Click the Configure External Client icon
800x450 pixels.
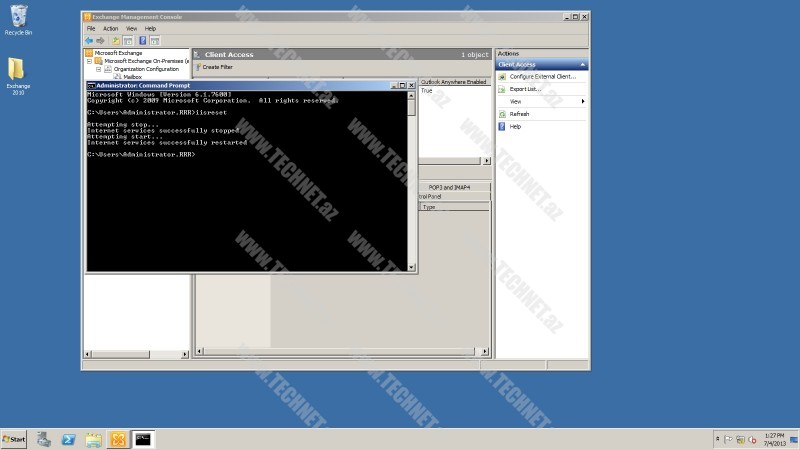click(502, 77)
